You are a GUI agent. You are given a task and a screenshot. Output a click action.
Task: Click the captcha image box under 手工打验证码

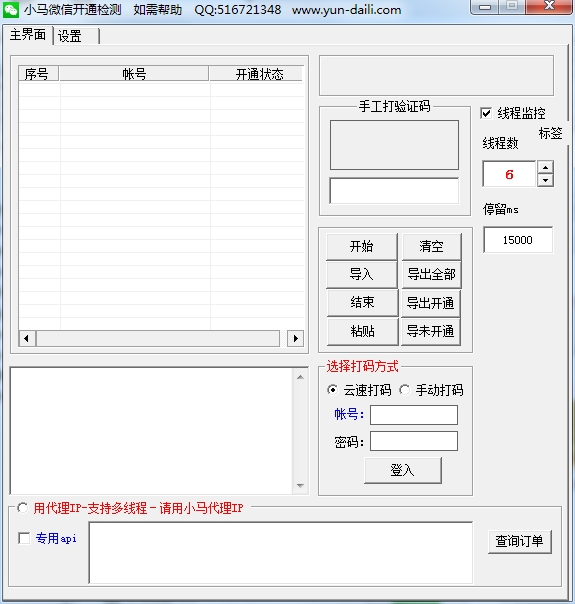pyautogui.click(x=394, y=145)
